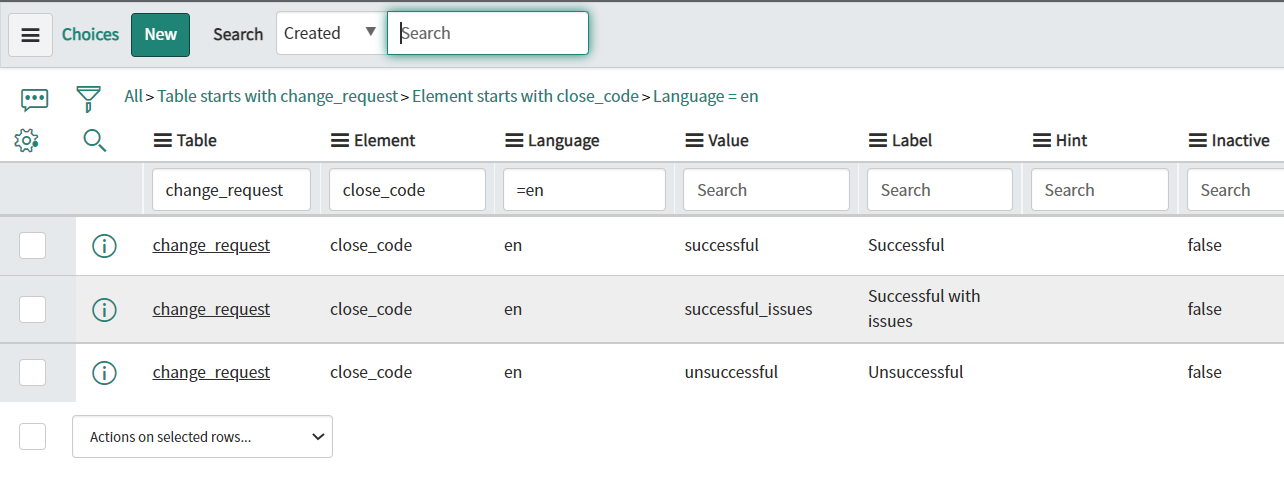Toggle the select-all checkbox beside Actions dropdown
The height and width of the screenshot is (478, 1284).
click(33, 436)
